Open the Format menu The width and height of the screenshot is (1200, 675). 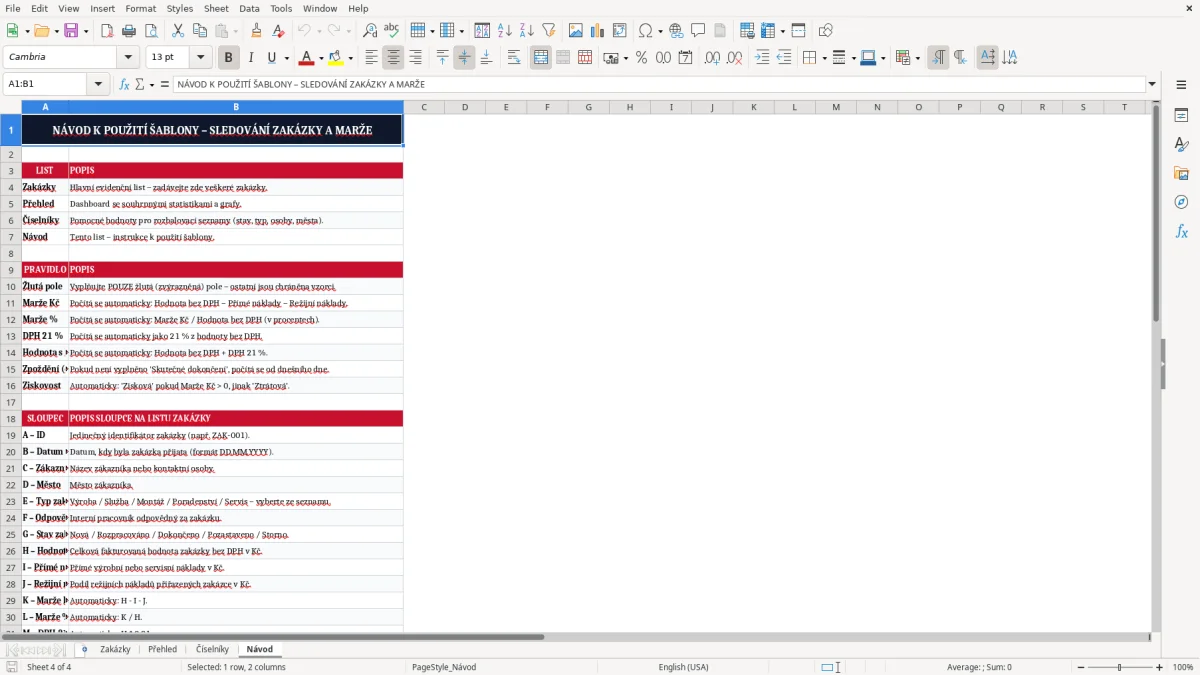[140, 8]
